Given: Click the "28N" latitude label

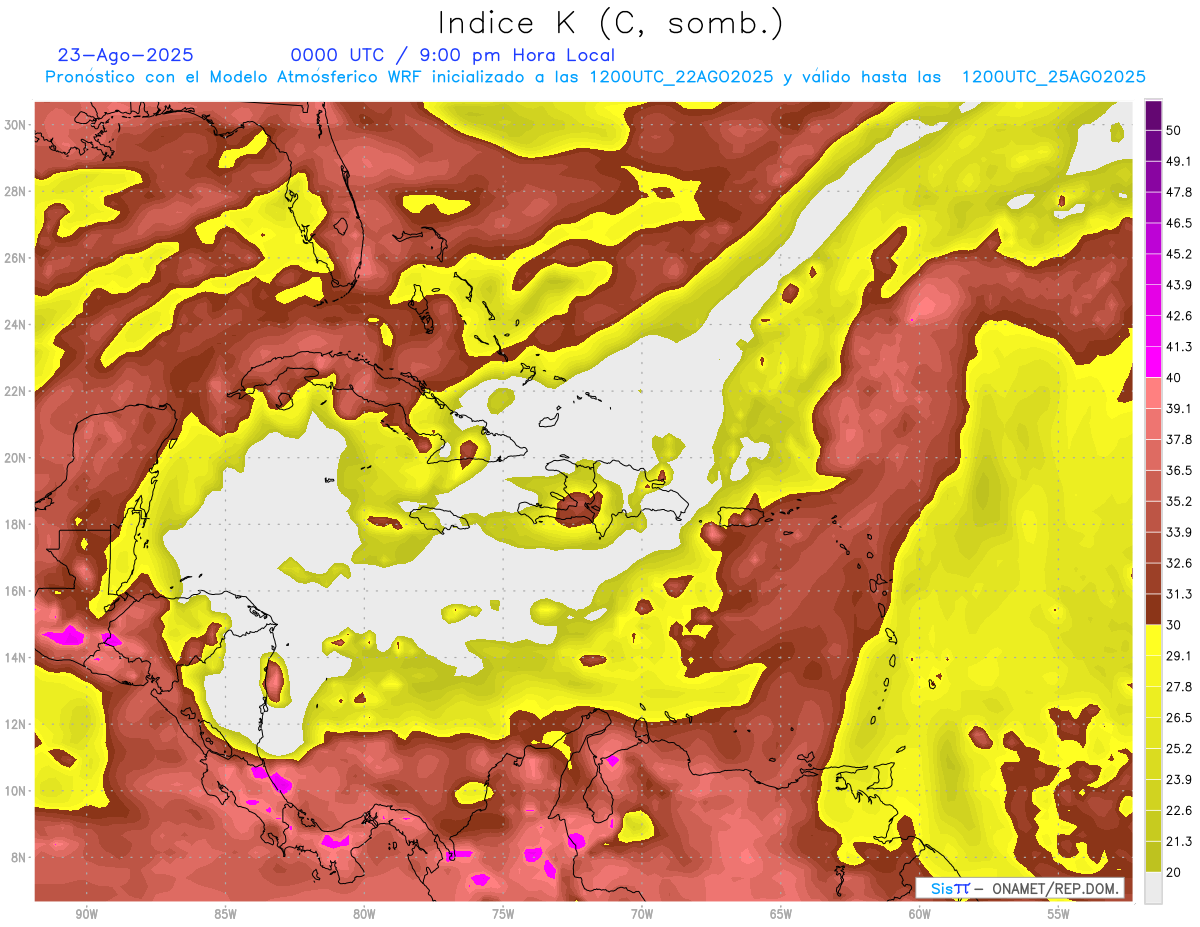Looking at the screenshot, I should click(x=17, y=191).
